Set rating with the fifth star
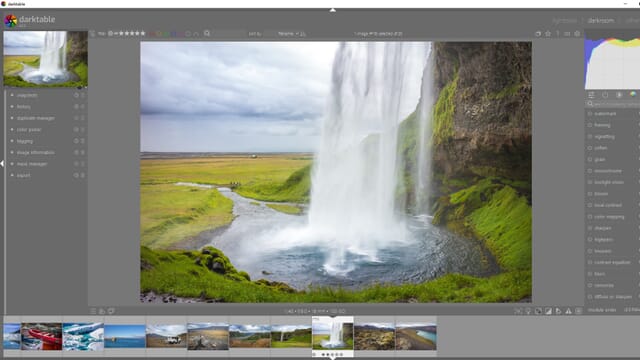The image size is (640, 360). click(143, 33)
